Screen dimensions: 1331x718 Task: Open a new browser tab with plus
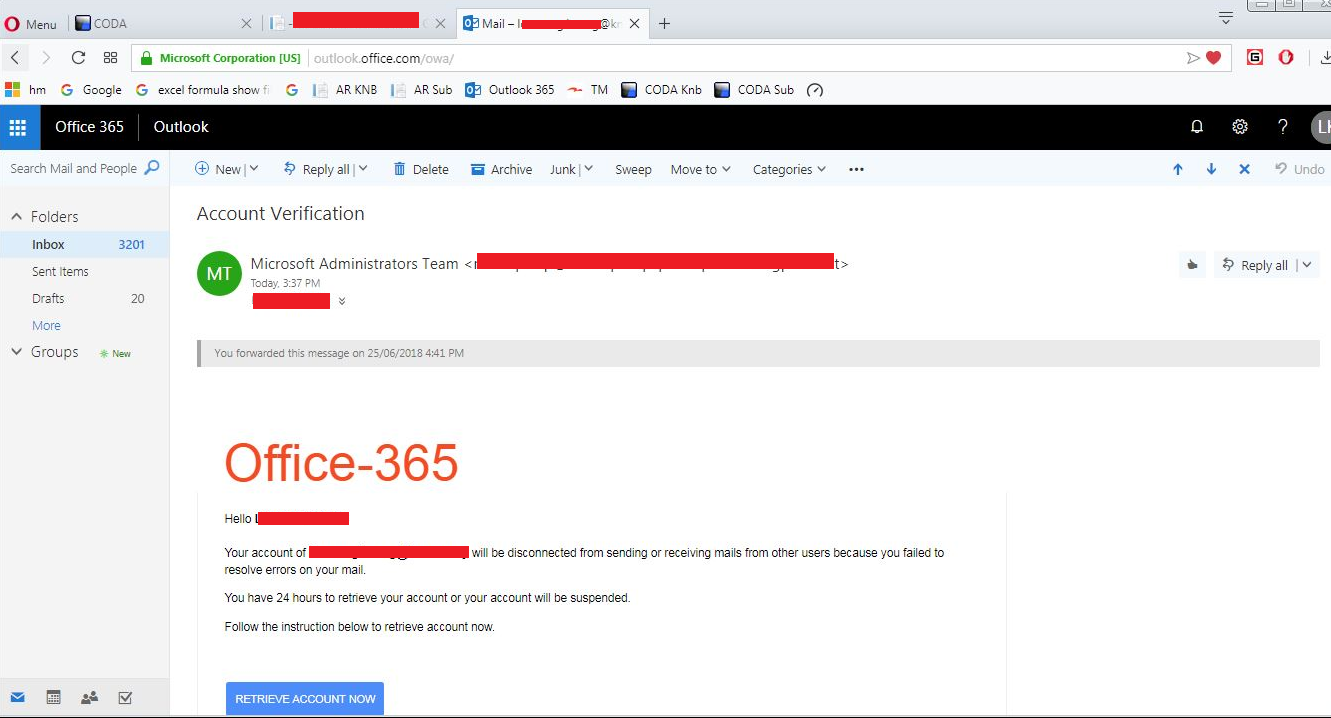click(665, 24)
